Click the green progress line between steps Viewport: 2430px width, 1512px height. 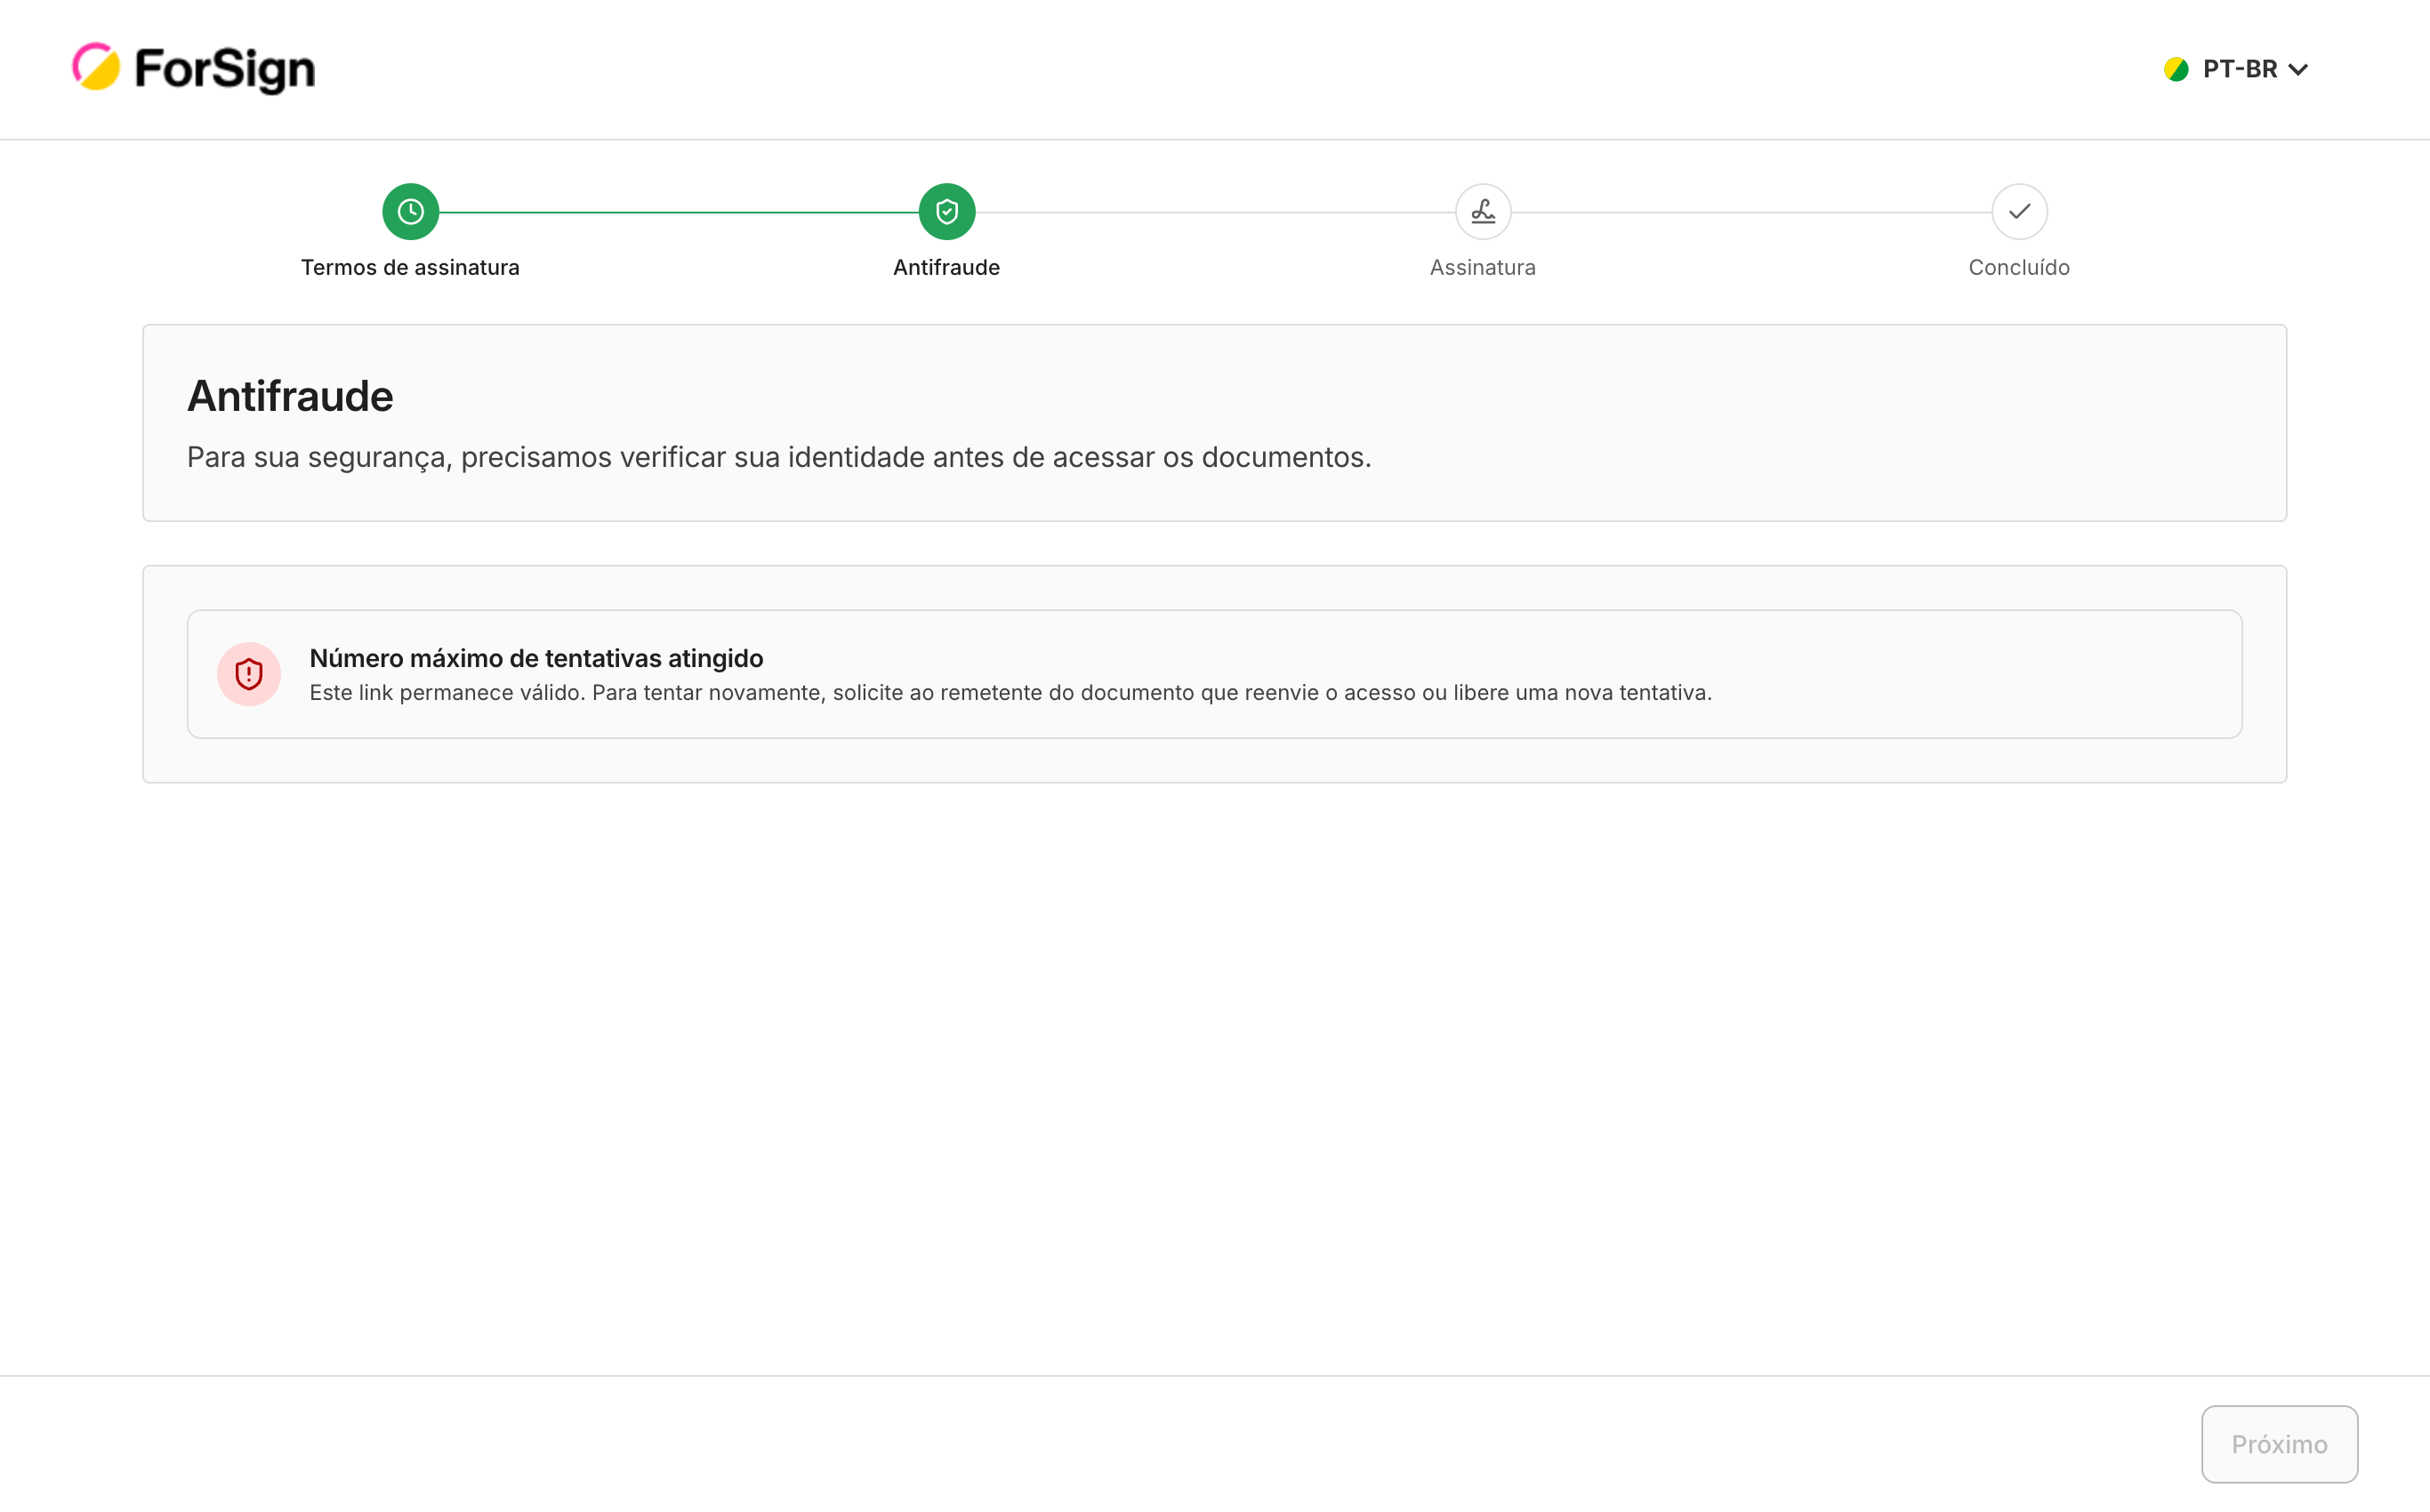(679, 212)
